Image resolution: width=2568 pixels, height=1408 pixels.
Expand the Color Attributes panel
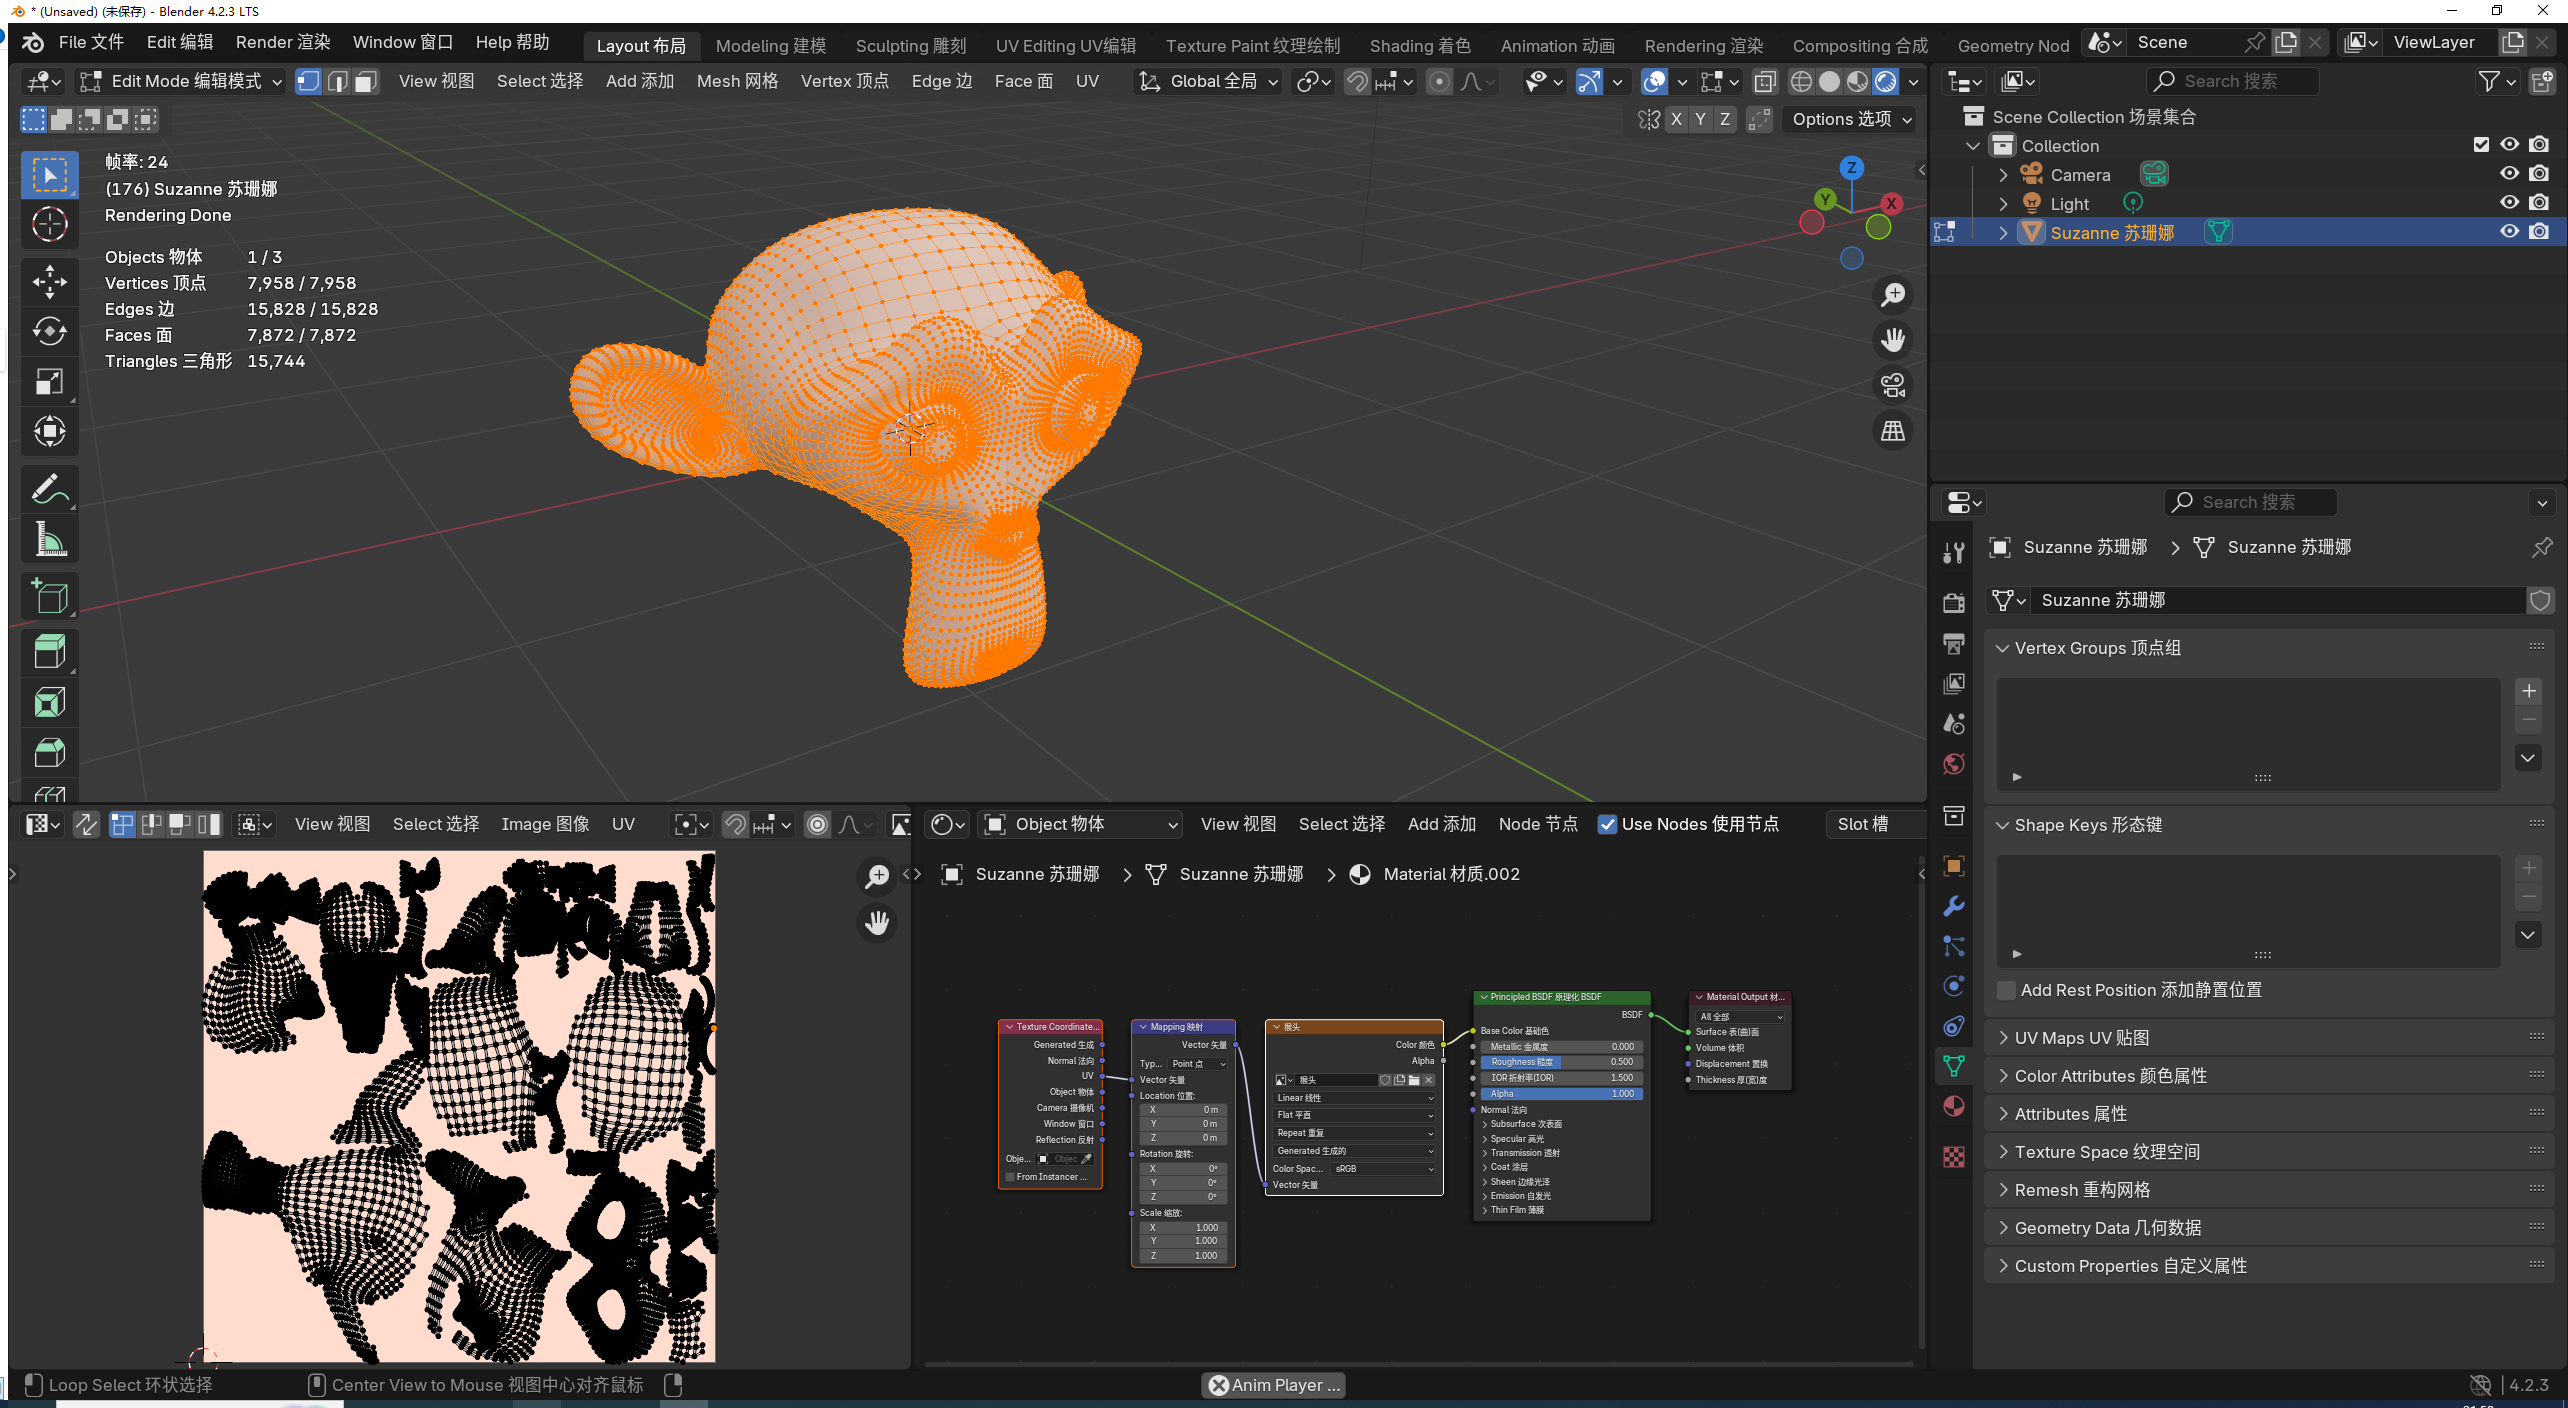point(2003,1076)
